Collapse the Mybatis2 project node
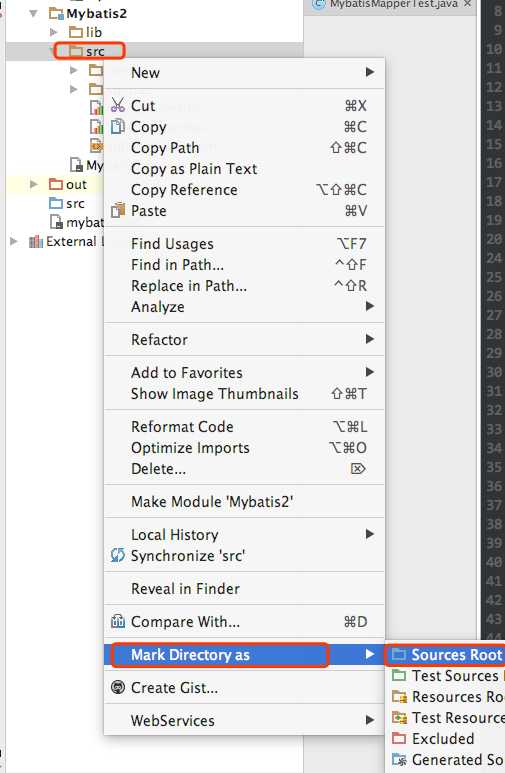This screenshot has height=773, width=505. click(x=34, y=13)
